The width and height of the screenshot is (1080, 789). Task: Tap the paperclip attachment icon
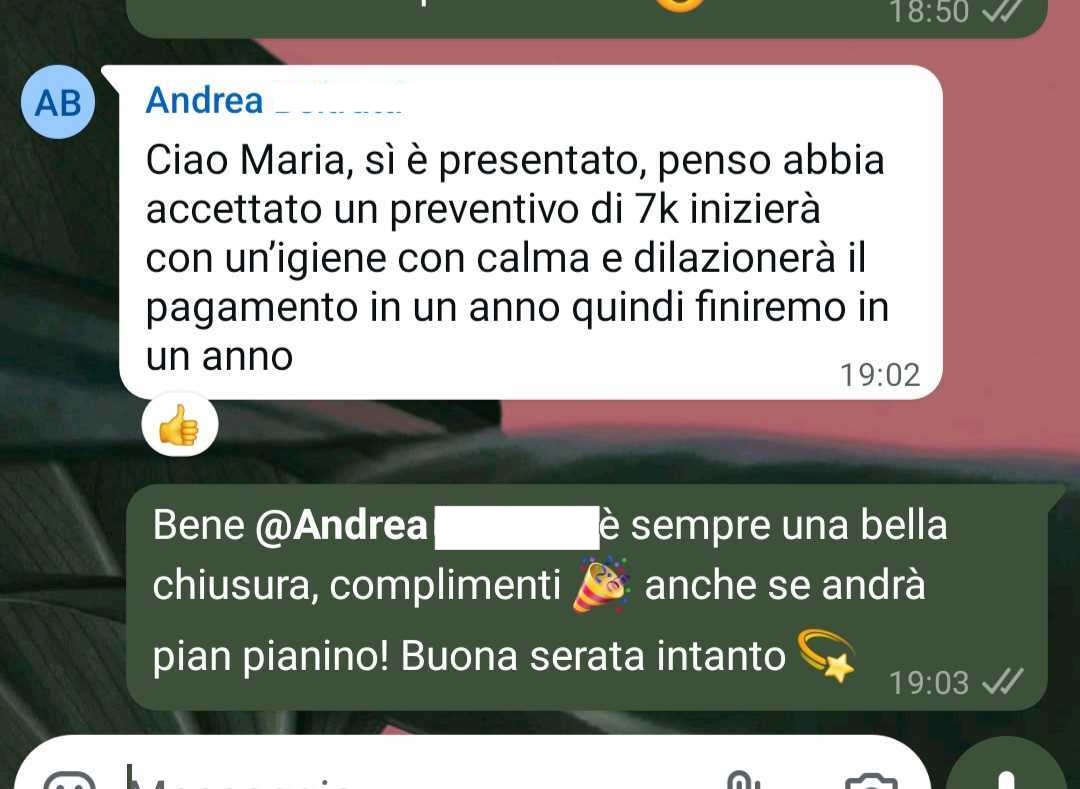pos(742,781)
